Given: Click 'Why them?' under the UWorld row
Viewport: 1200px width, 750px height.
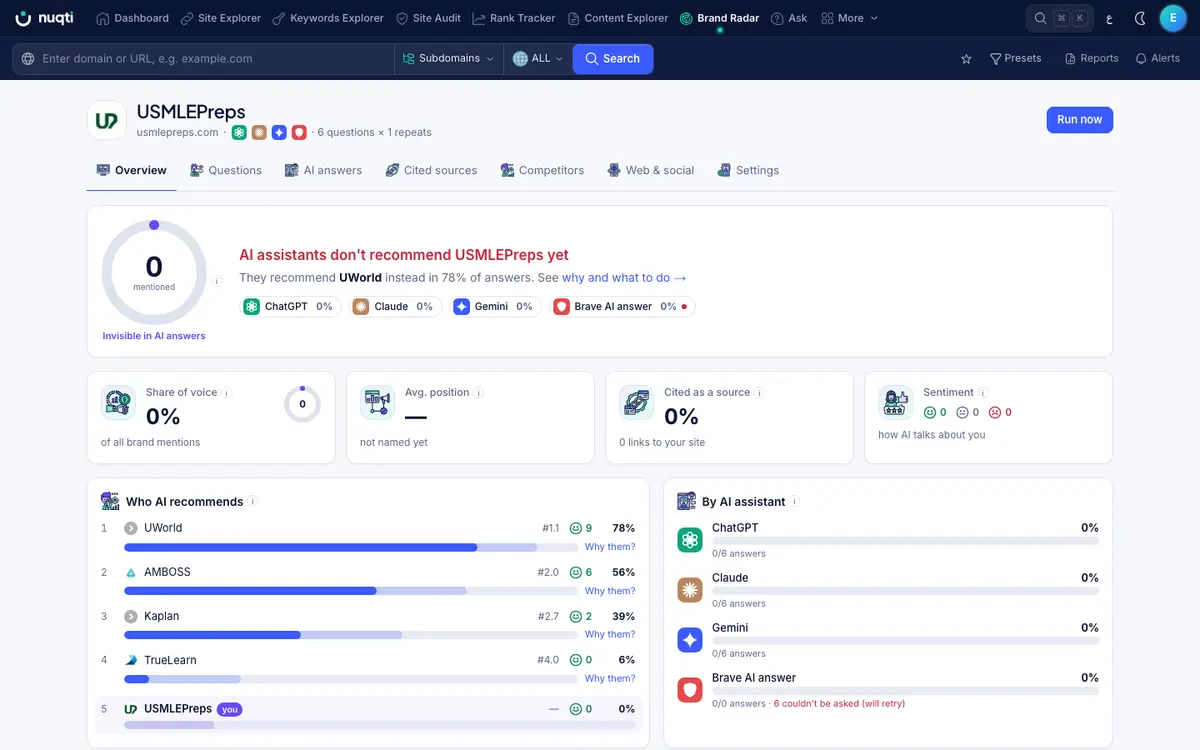Looking at the screenshot, I should click(x=610, y=547).
